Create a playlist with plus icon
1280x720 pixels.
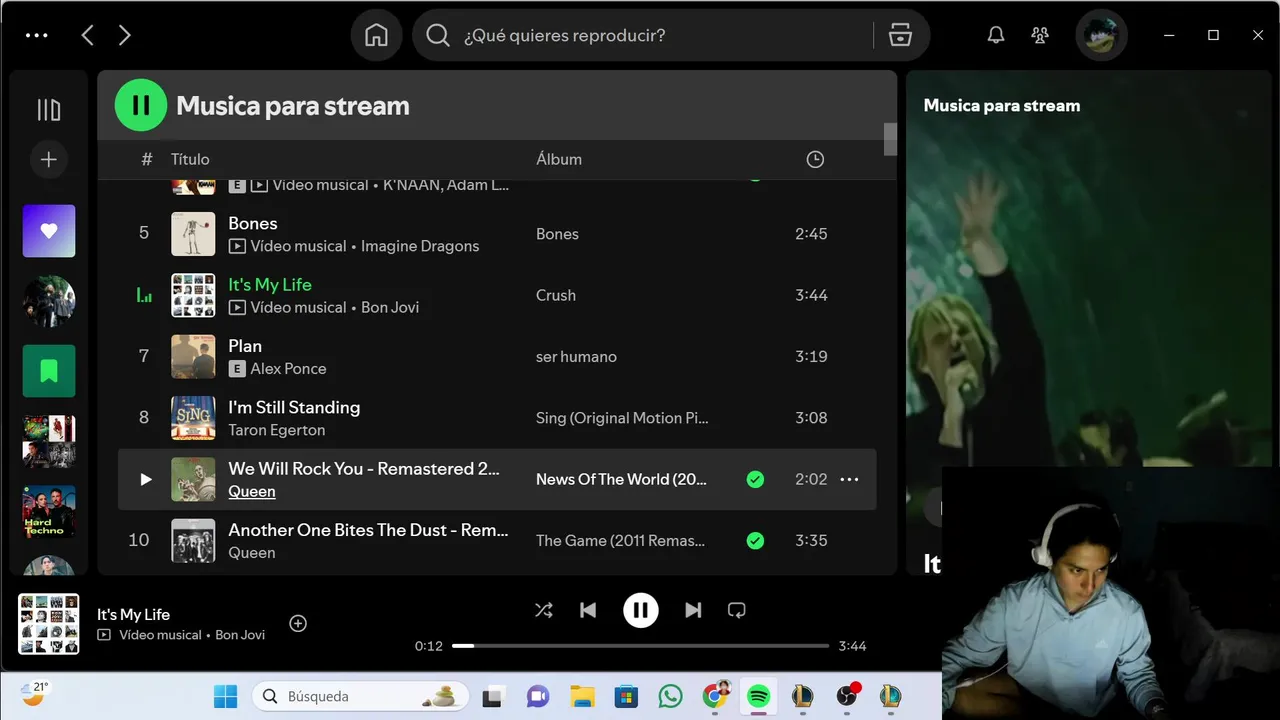49,159
